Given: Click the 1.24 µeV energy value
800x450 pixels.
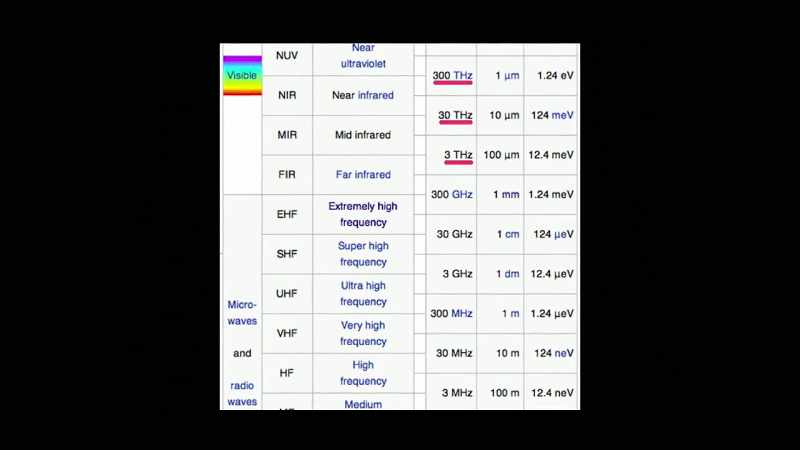Looking at the screenshot, I should point(552,313).
